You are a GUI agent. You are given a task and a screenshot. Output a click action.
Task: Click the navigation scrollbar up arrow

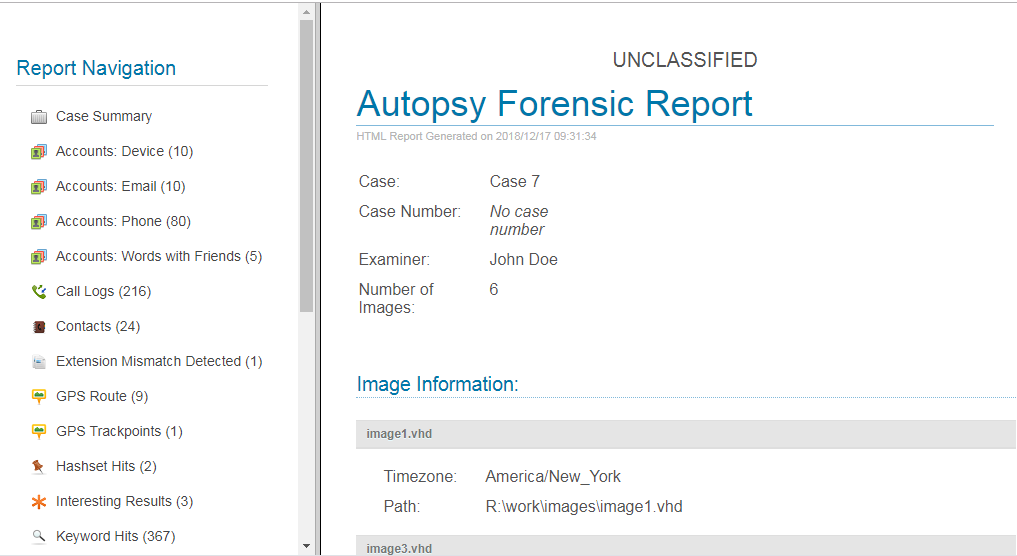(306, 13)
